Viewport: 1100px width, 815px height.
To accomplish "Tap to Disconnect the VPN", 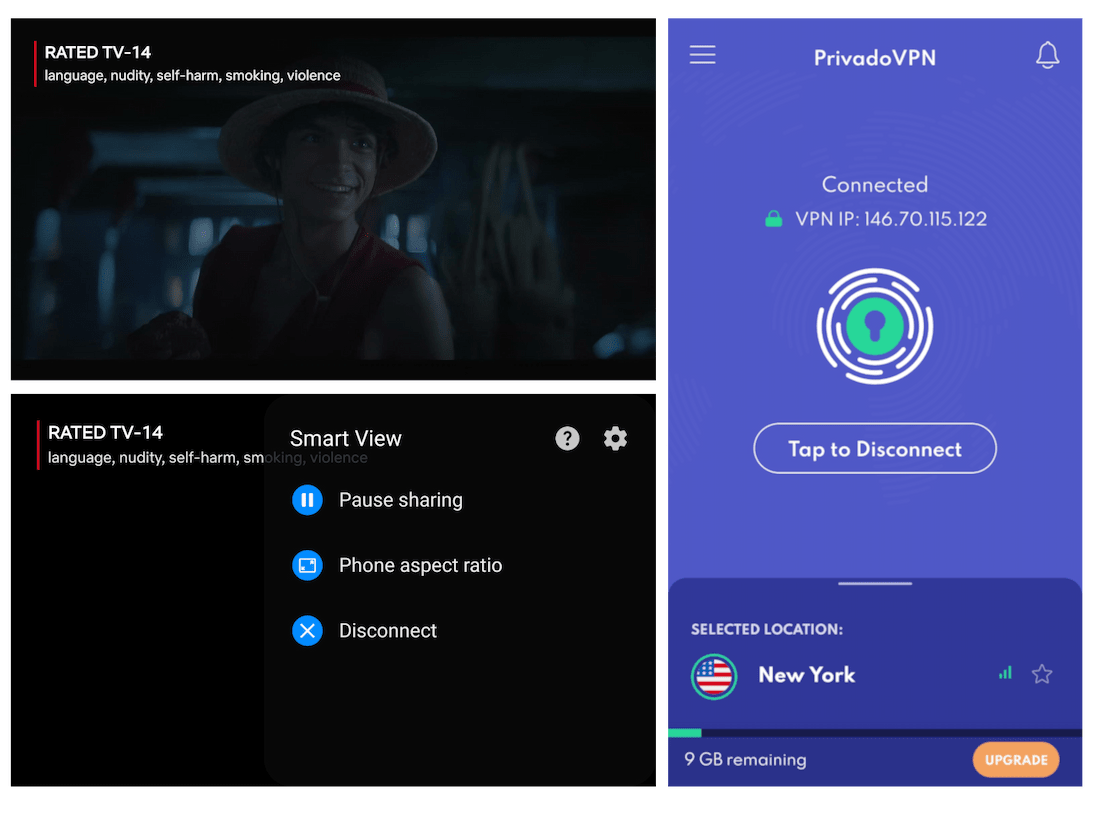I will point(875,449).
